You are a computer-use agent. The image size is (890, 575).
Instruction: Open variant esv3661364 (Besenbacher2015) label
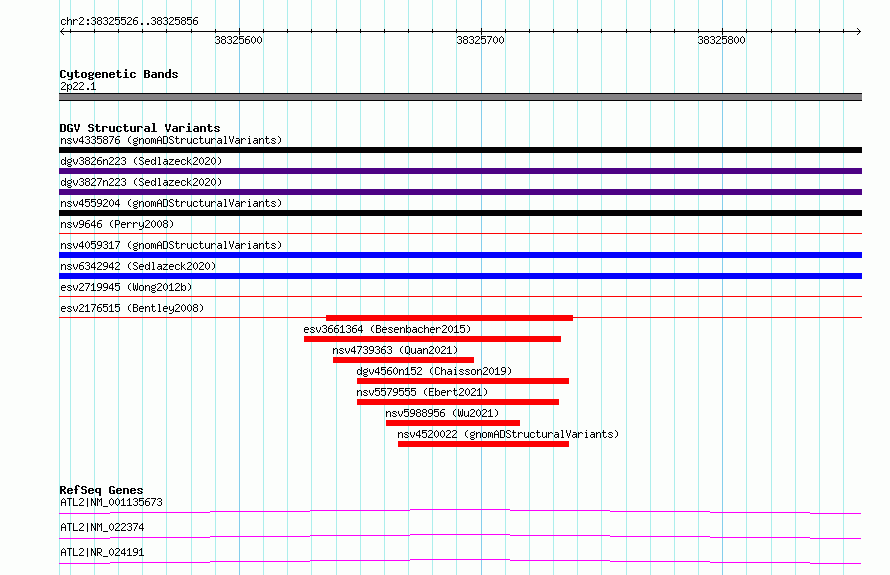387,329
